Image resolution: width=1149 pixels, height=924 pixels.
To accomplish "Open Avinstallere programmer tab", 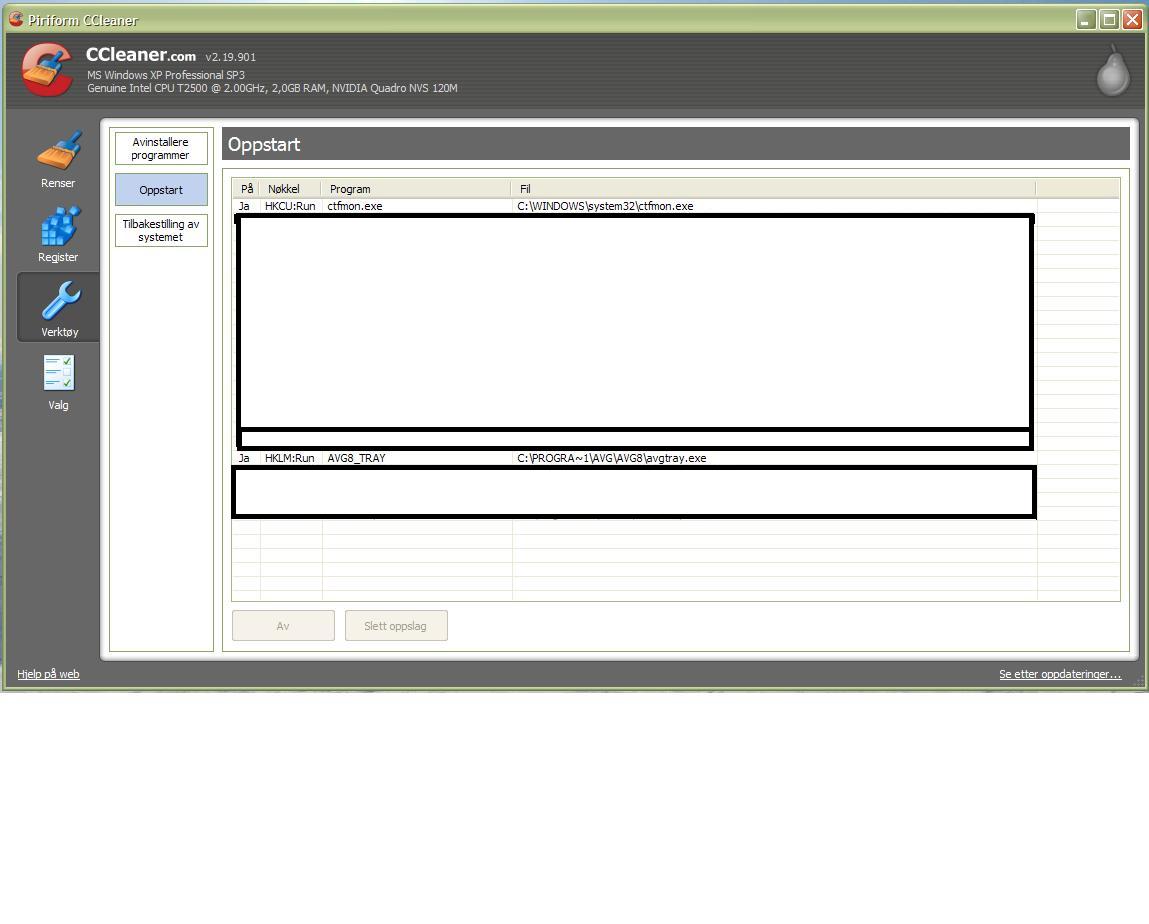I will tap(161, 149).
